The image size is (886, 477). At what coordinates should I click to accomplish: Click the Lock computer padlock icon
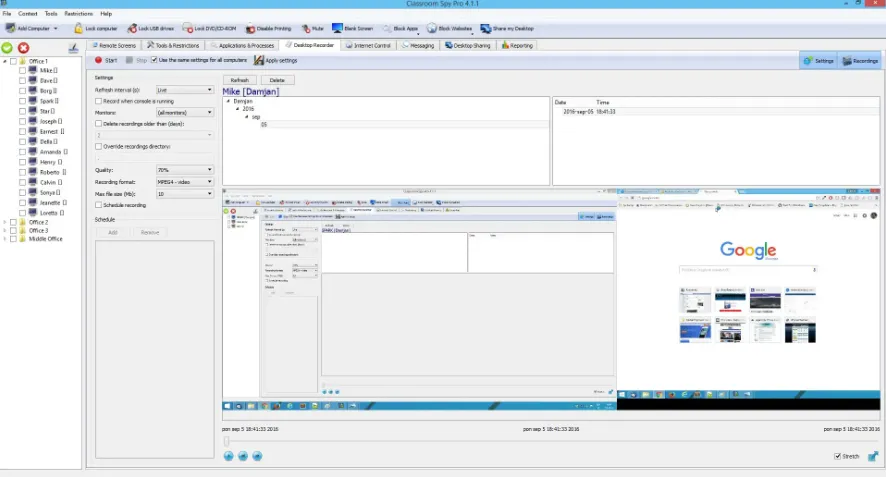[78, 28]
